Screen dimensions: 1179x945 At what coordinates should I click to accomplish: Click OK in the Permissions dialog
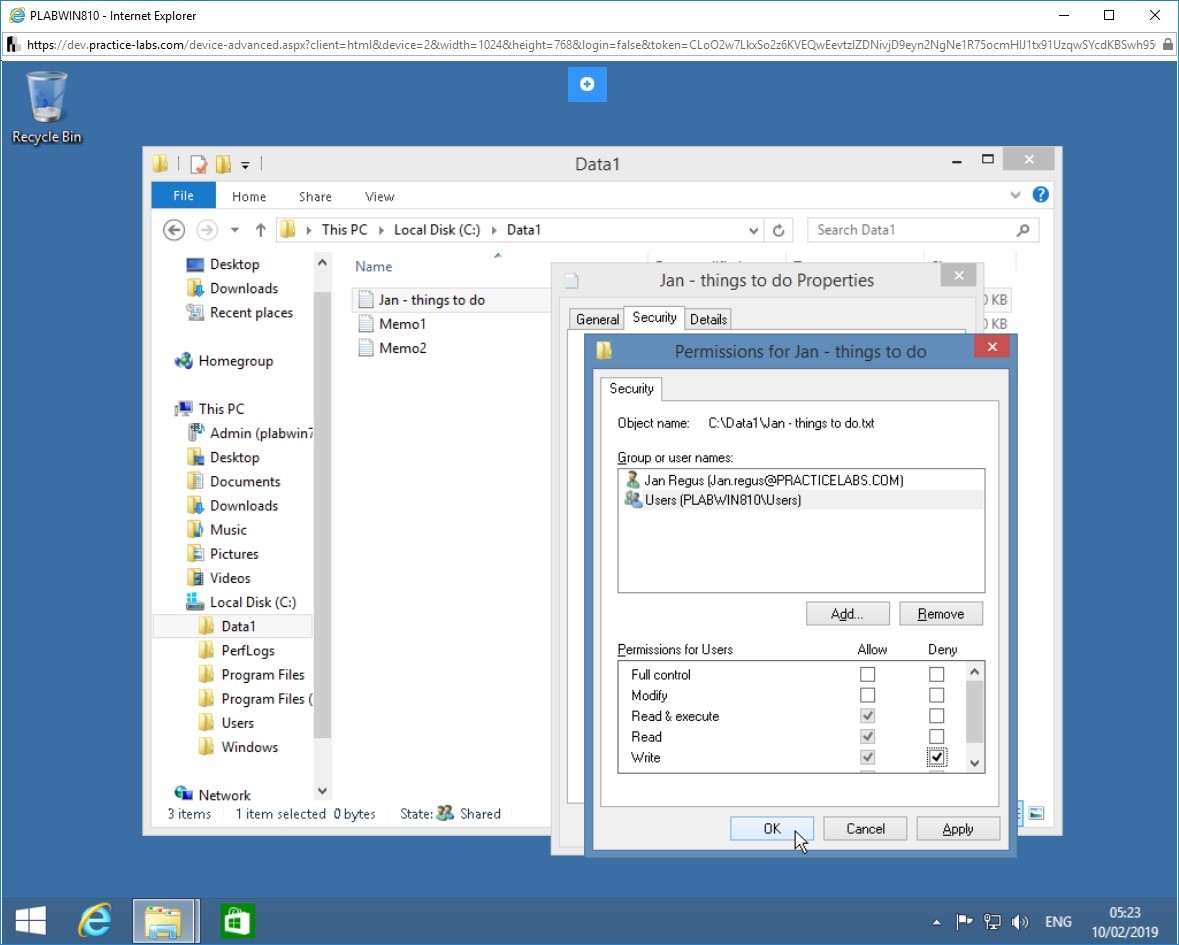(771, 828)
